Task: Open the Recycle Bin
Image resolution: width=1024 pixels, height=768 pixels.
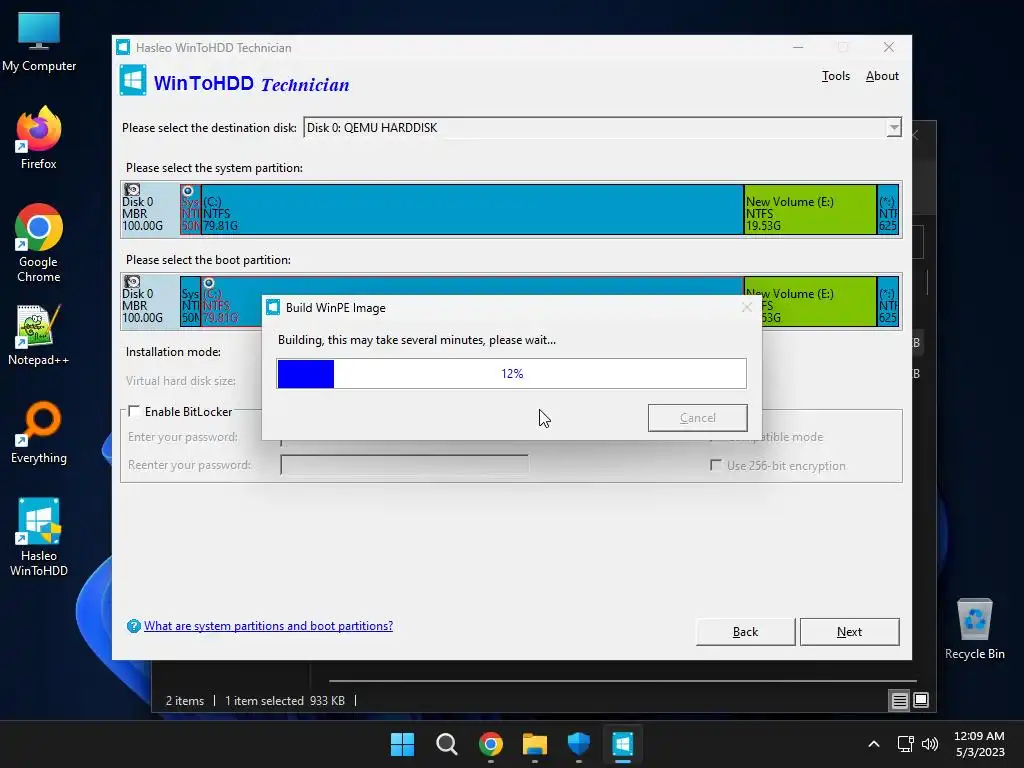Action: coord(974,629)
